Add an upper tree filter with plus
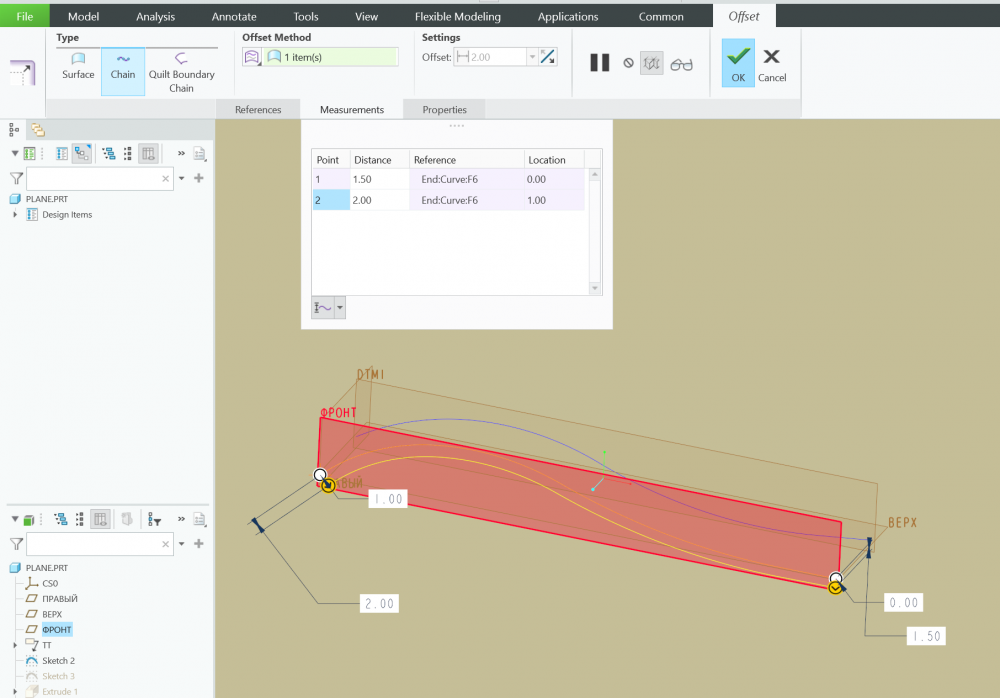Screen dimensions: 1000x698 tap(199, 178)
